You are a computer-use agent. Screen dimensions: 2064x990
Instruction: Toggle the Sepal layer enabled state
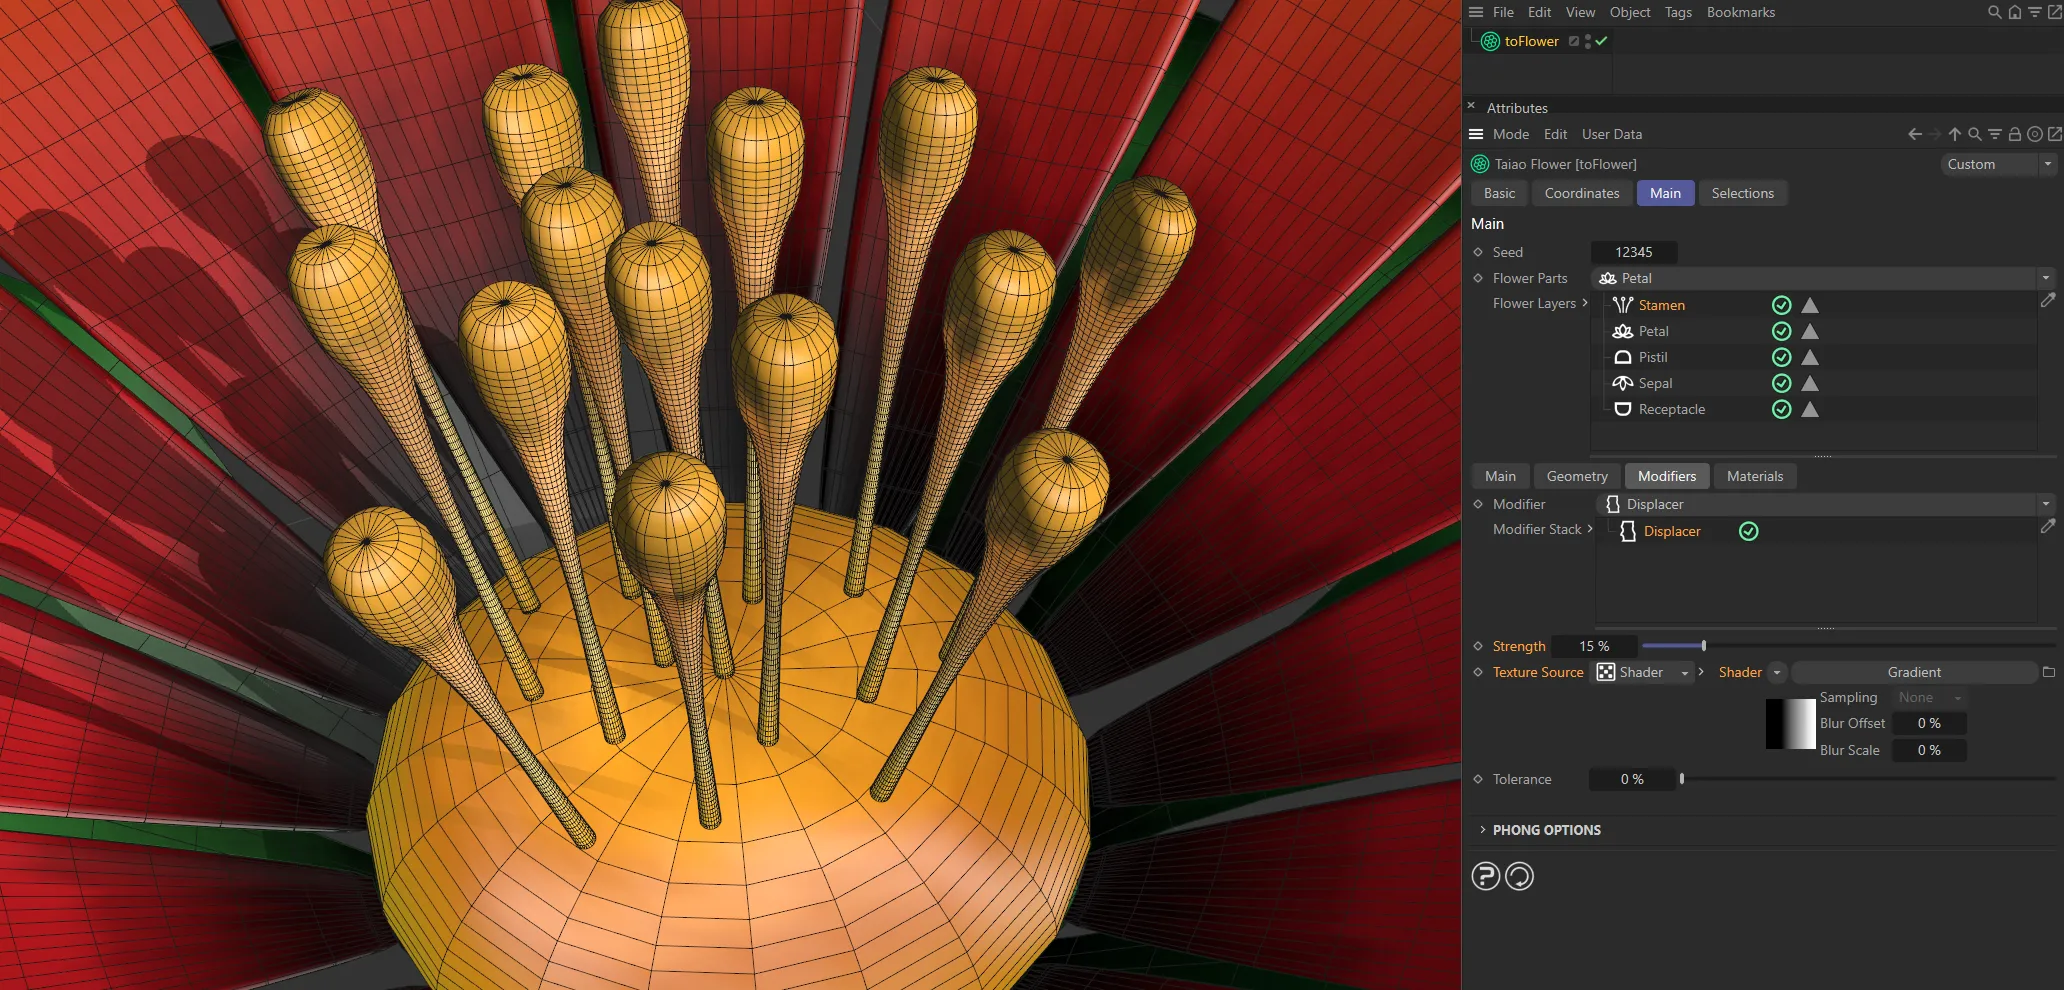pyautogui.click(x=1781, y=383)
